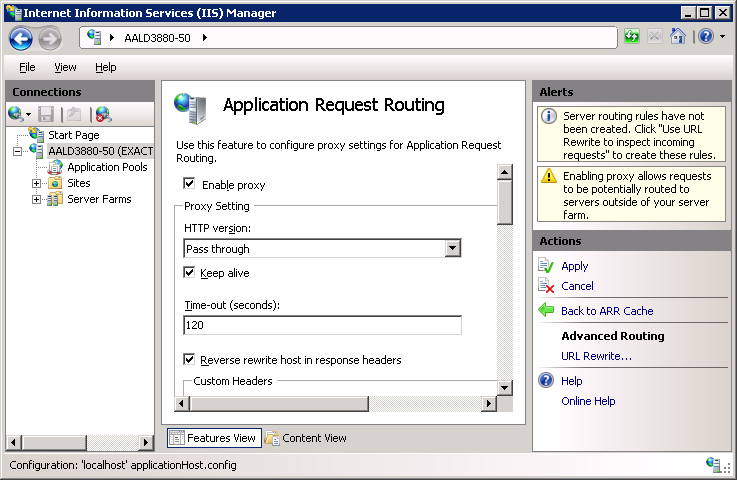Open the Help menu

pos(105,67)
